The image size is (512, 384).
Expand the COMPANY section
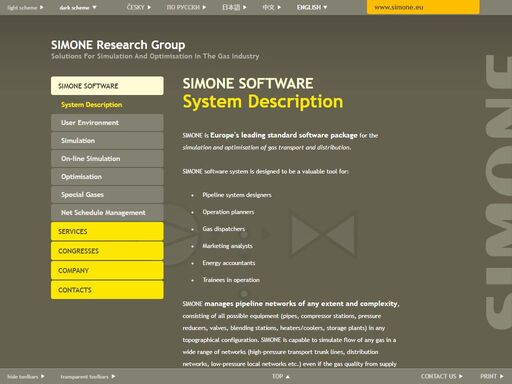coord(107,270)
